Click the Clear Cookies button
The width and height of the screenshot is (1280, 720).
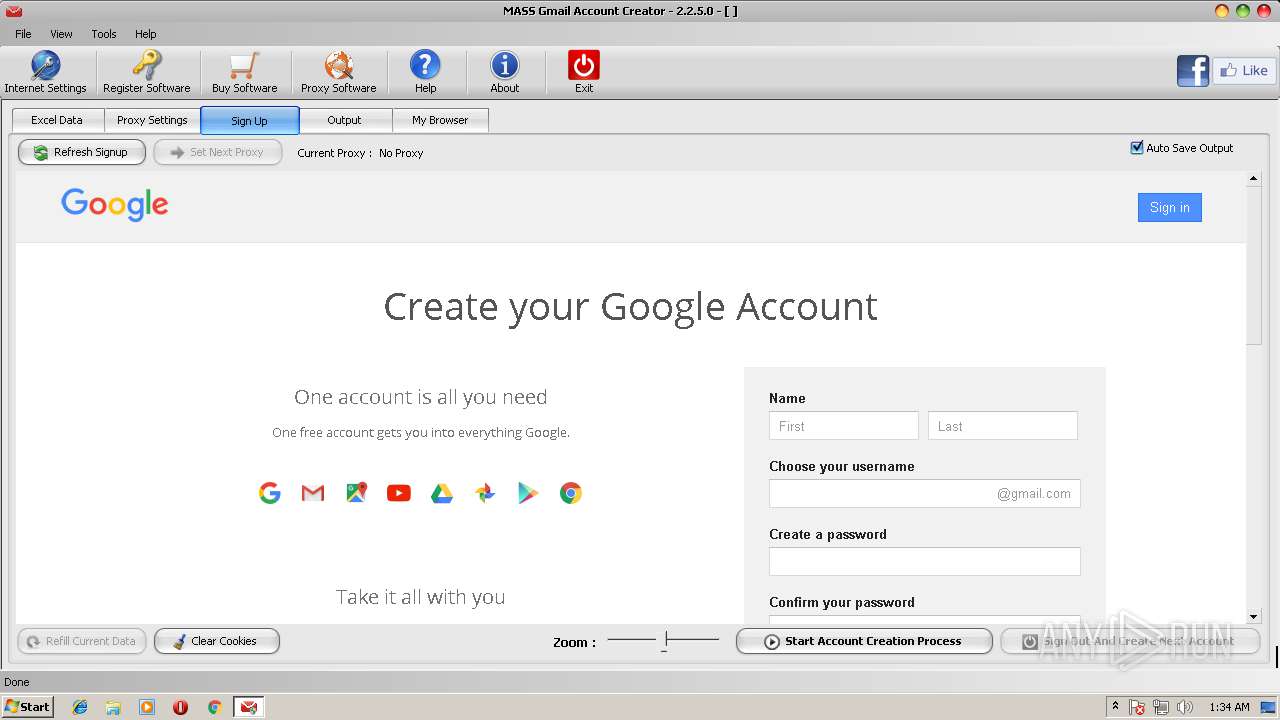217,641
